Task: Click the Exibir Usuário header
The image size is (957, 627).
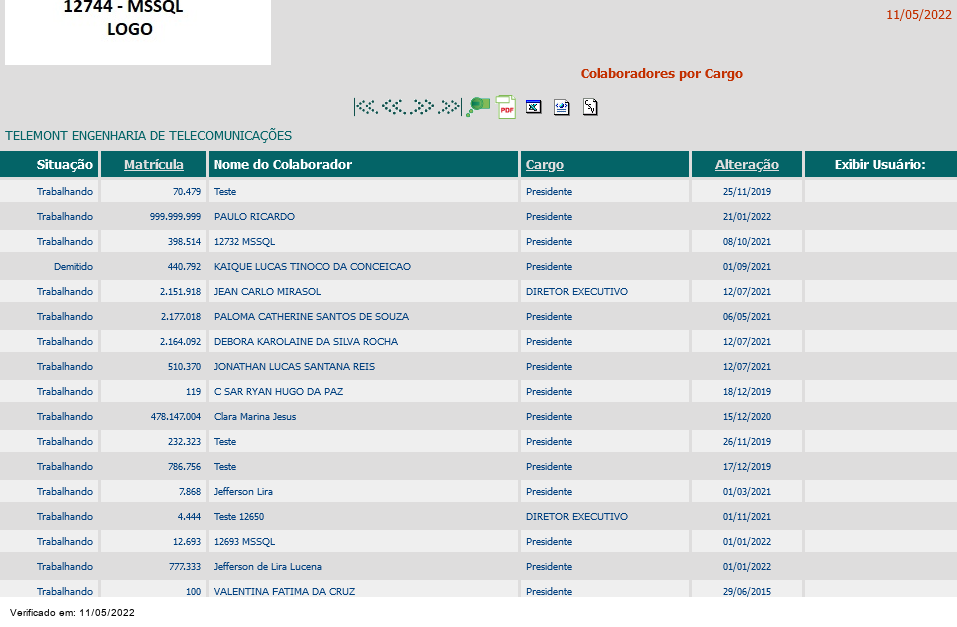Action: tap(880, 164)
